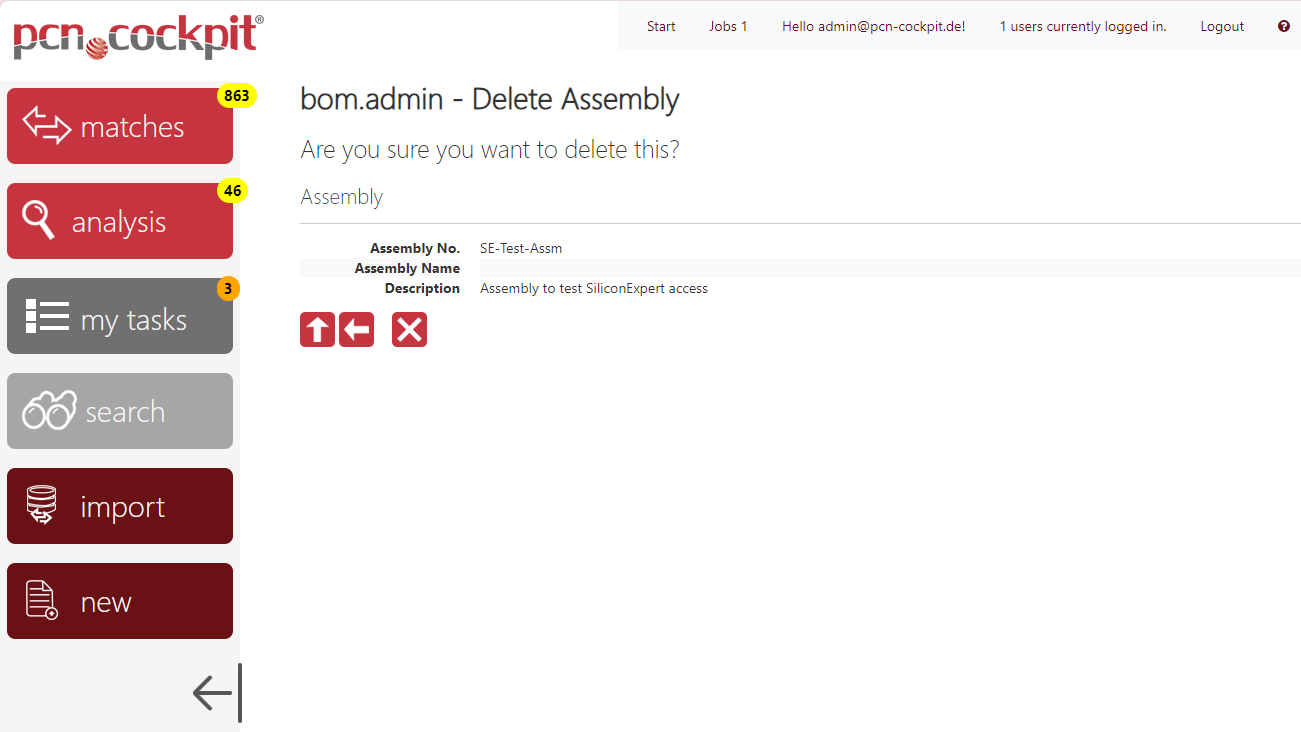Click the search binoculars icon
Screen dimensions: 1301x732
49,411
